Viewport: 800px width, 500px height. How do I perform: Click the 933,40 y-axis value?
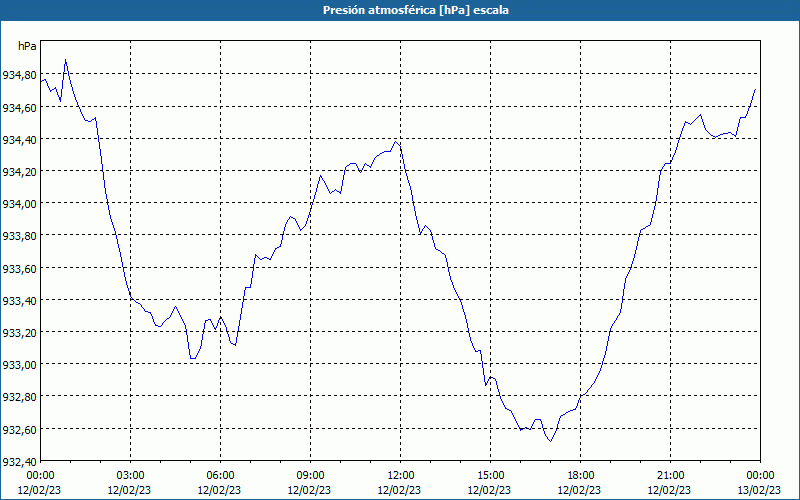tap(19, 301)
